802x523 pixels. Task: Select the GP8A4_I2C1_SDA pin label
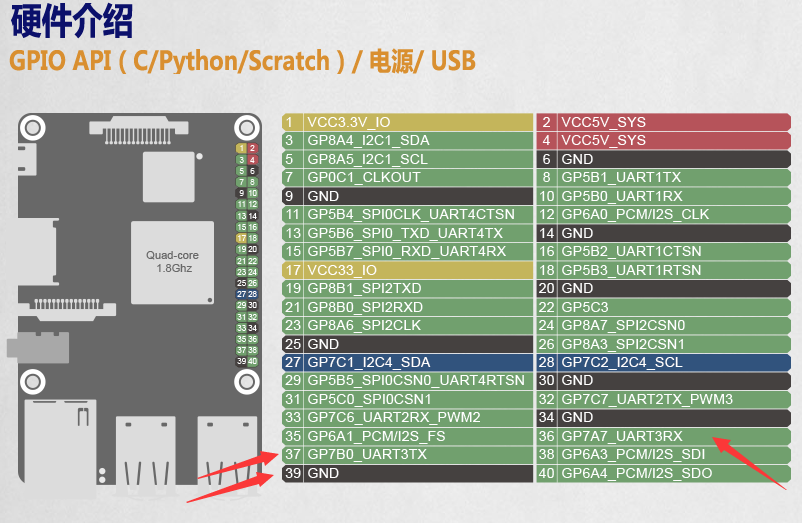pos(368,141)
